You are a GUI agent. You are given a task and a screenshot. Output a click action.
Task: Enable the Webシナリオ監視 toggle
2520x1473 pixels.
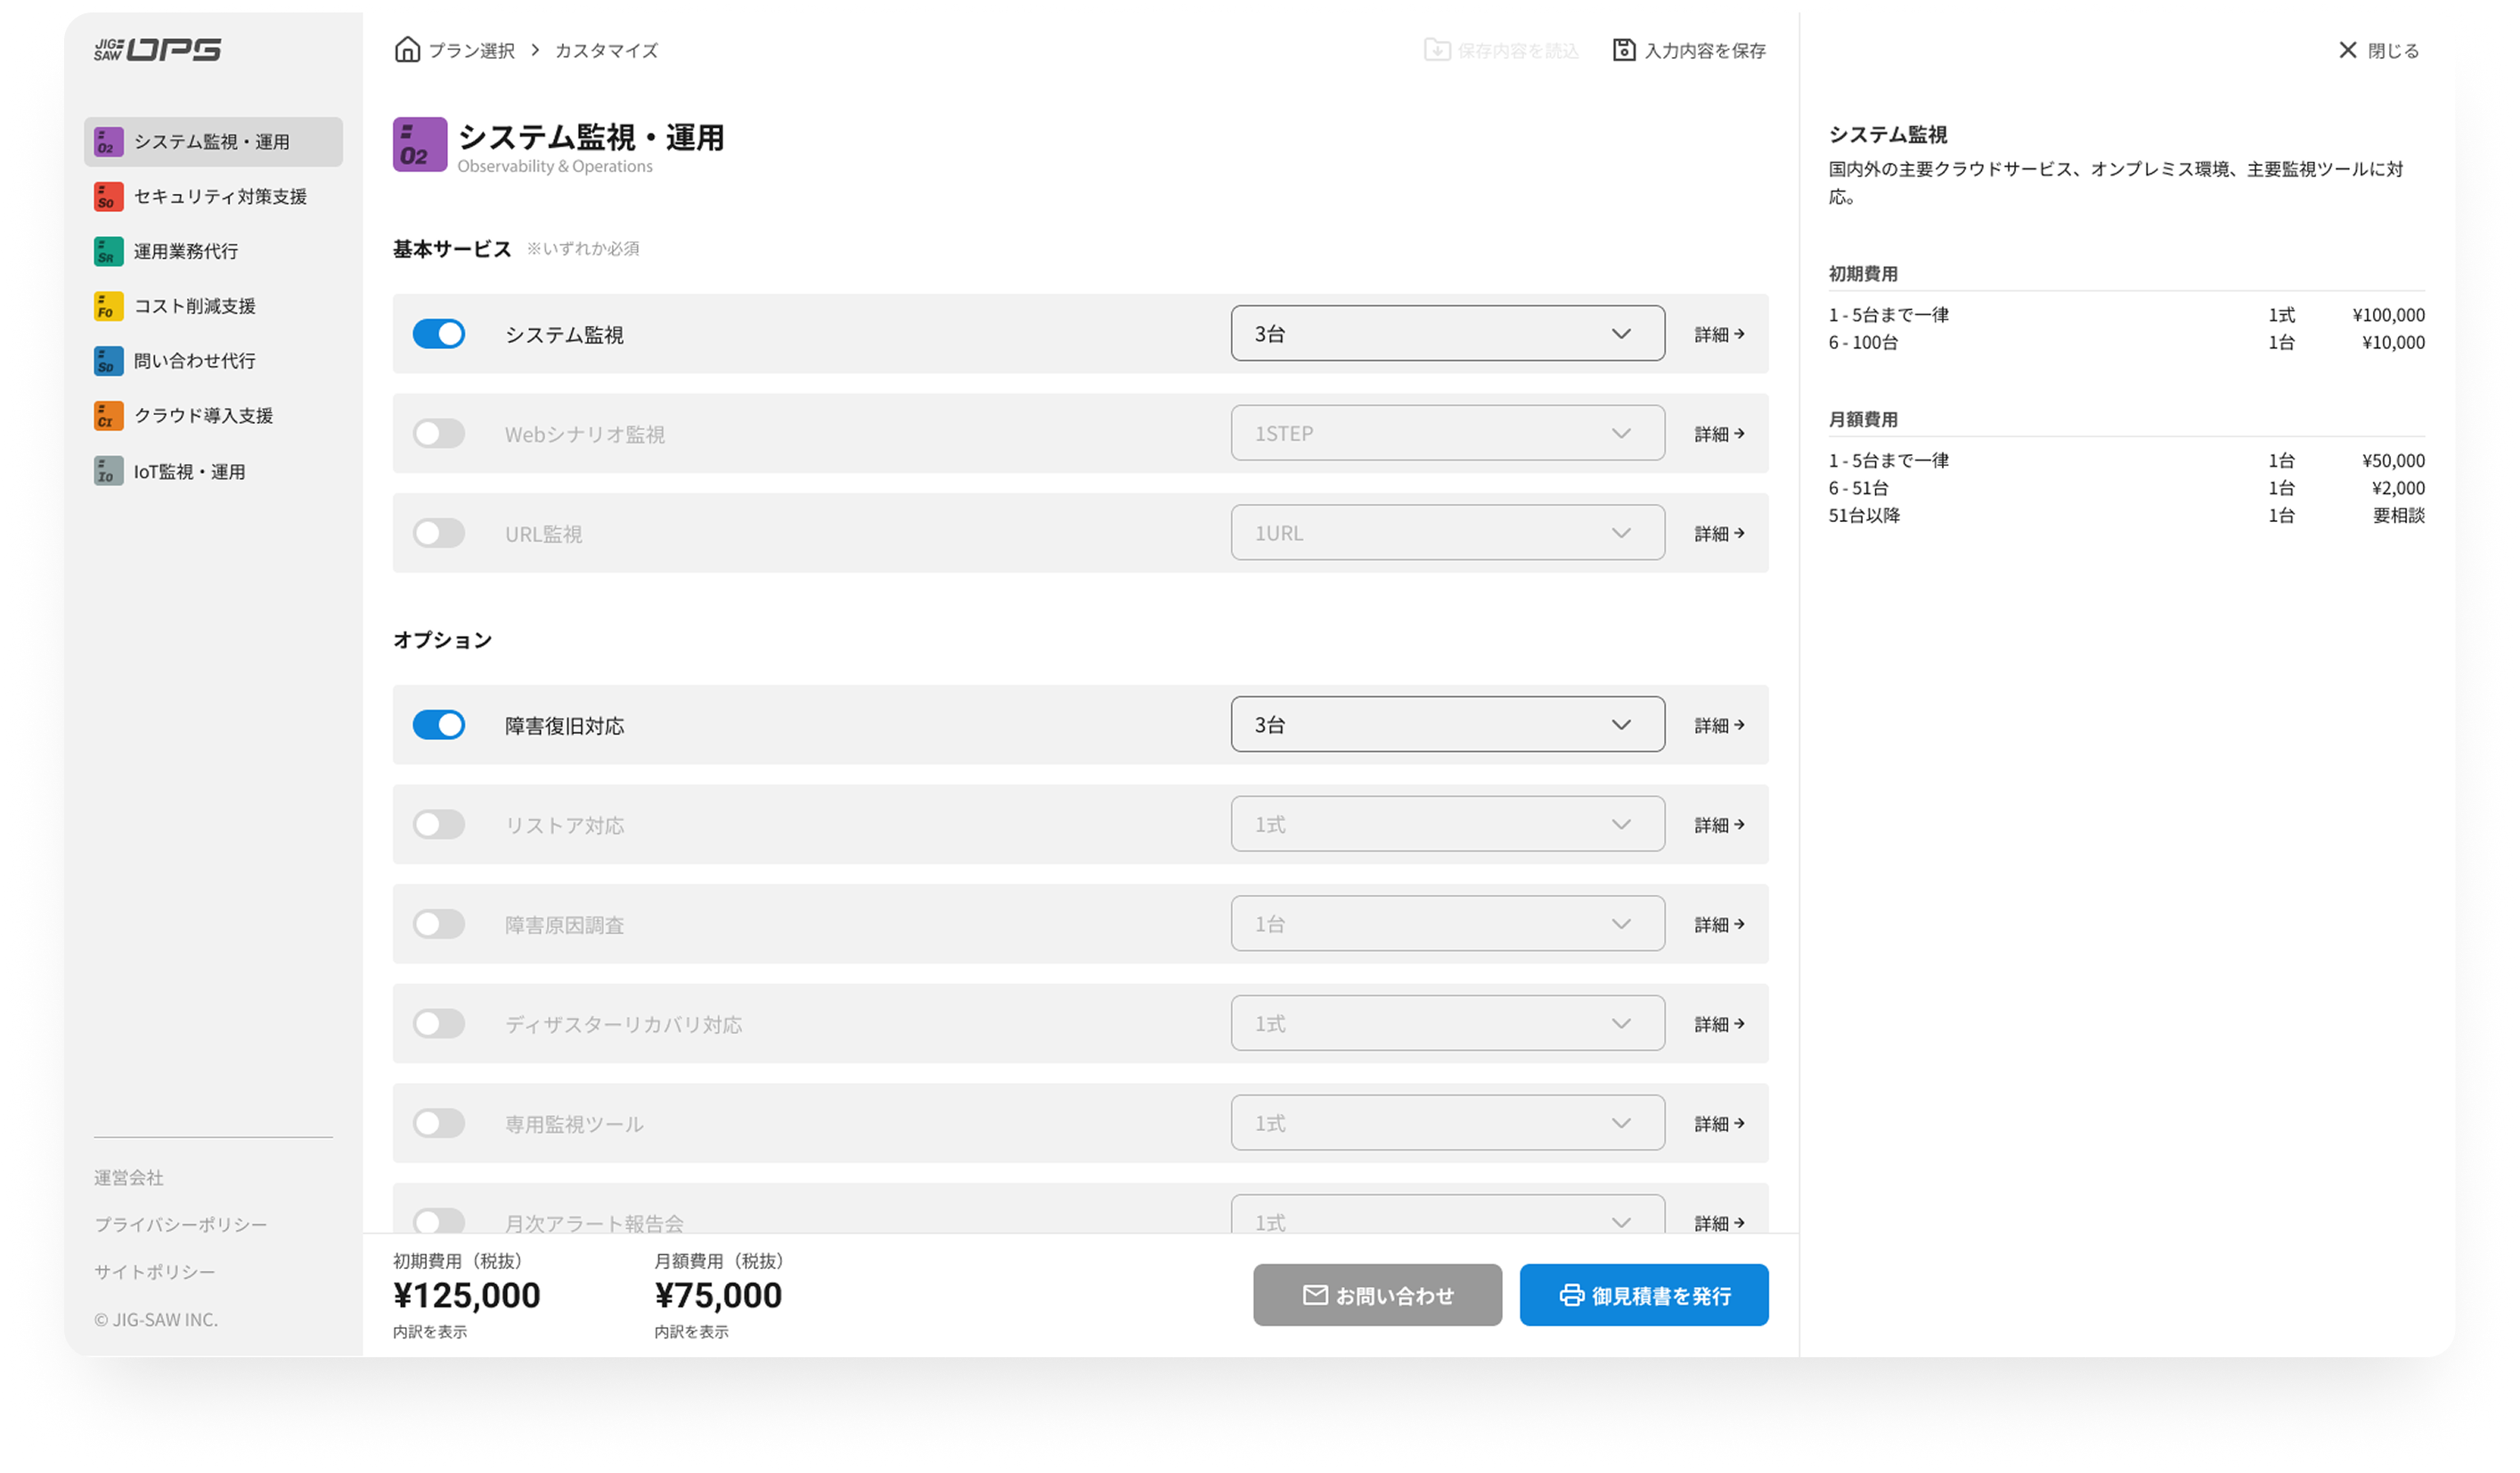pos(439,434)
